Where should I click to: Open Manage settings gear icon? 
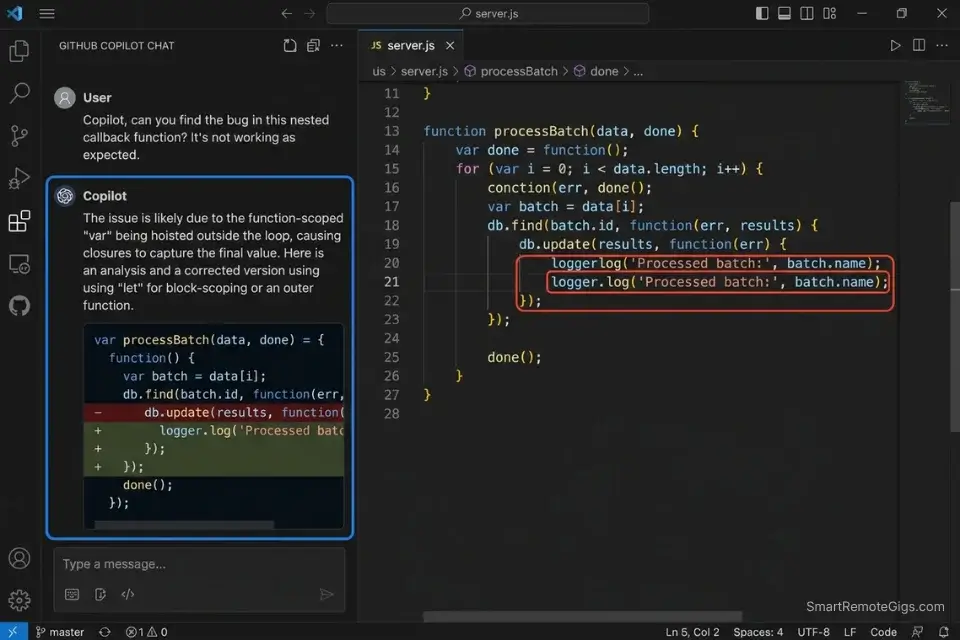[x=19, y=600]
